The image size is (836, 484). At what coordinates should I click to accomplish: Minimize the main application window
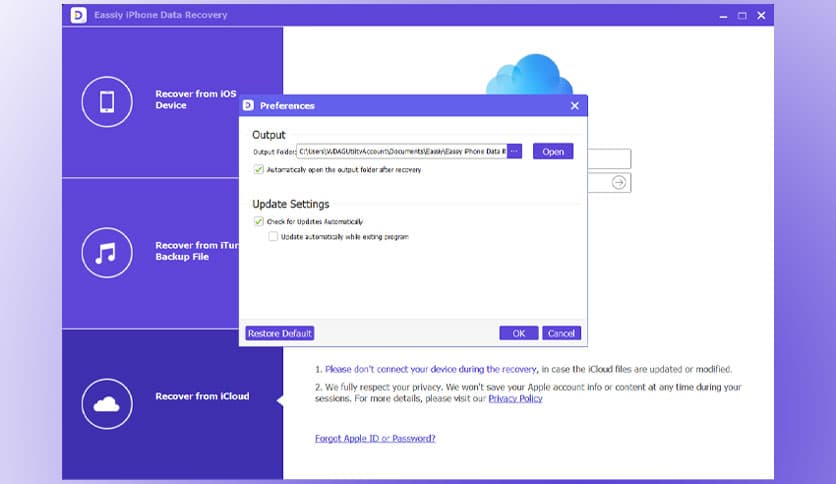(723, 16)
